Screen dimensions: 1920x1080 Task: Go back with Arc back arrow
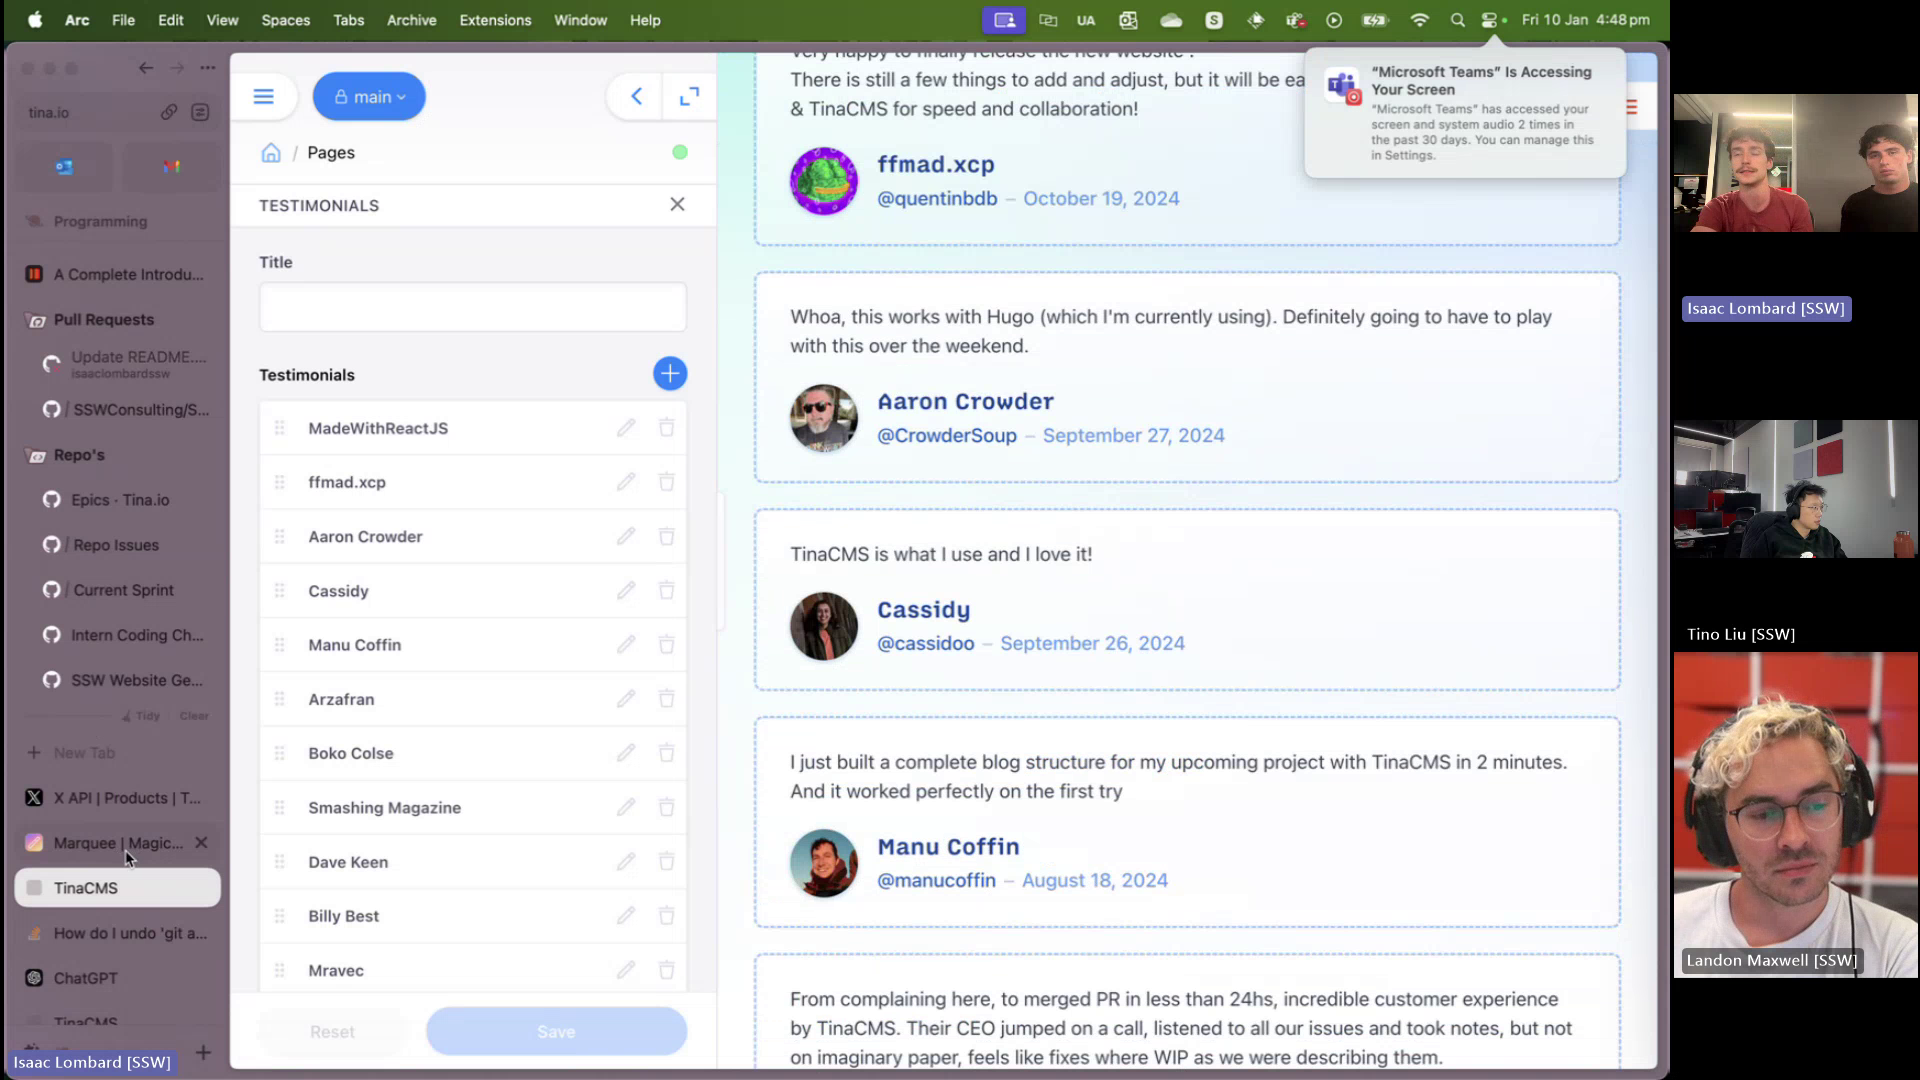pos(146,68)
